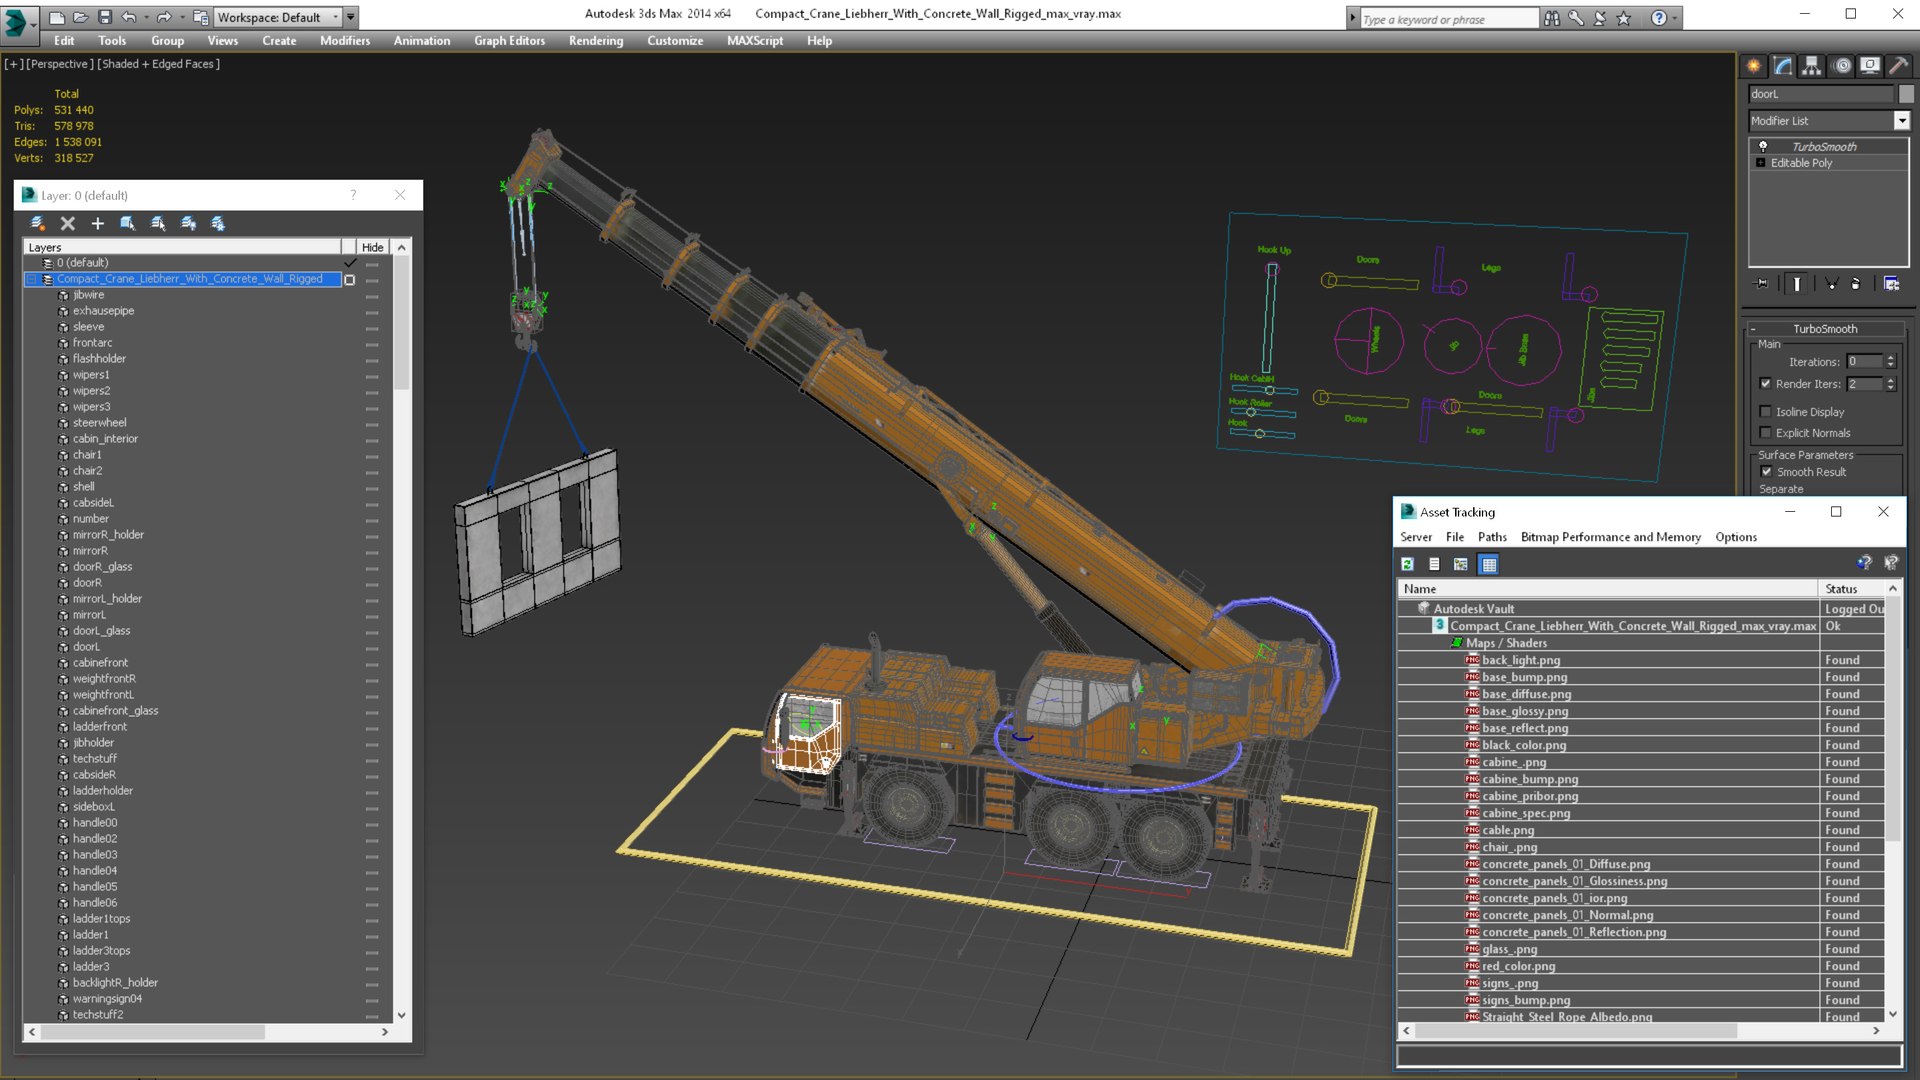Switch to the Create command panel tab
1920x1080 pixels.
(1754, 66)
